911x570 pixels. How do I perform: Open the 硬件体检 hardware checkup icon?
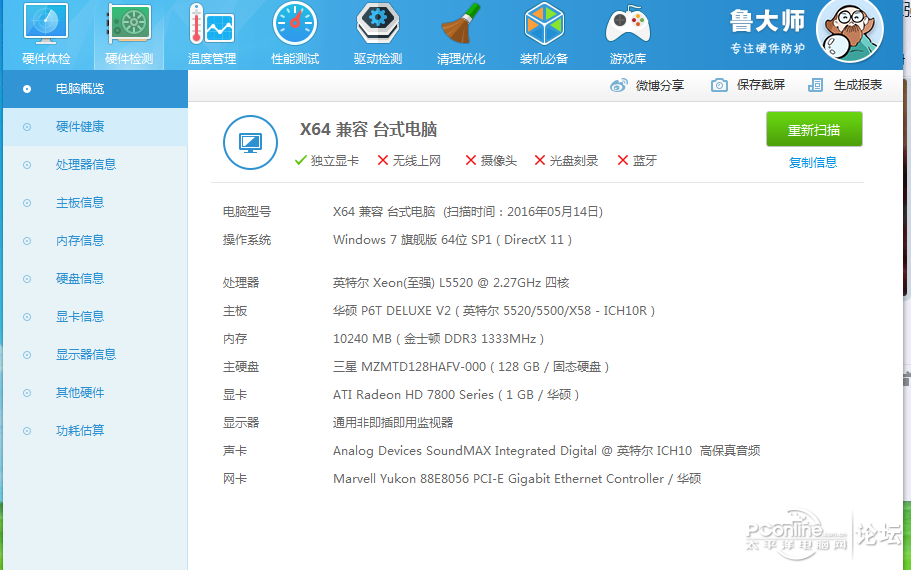46,24
